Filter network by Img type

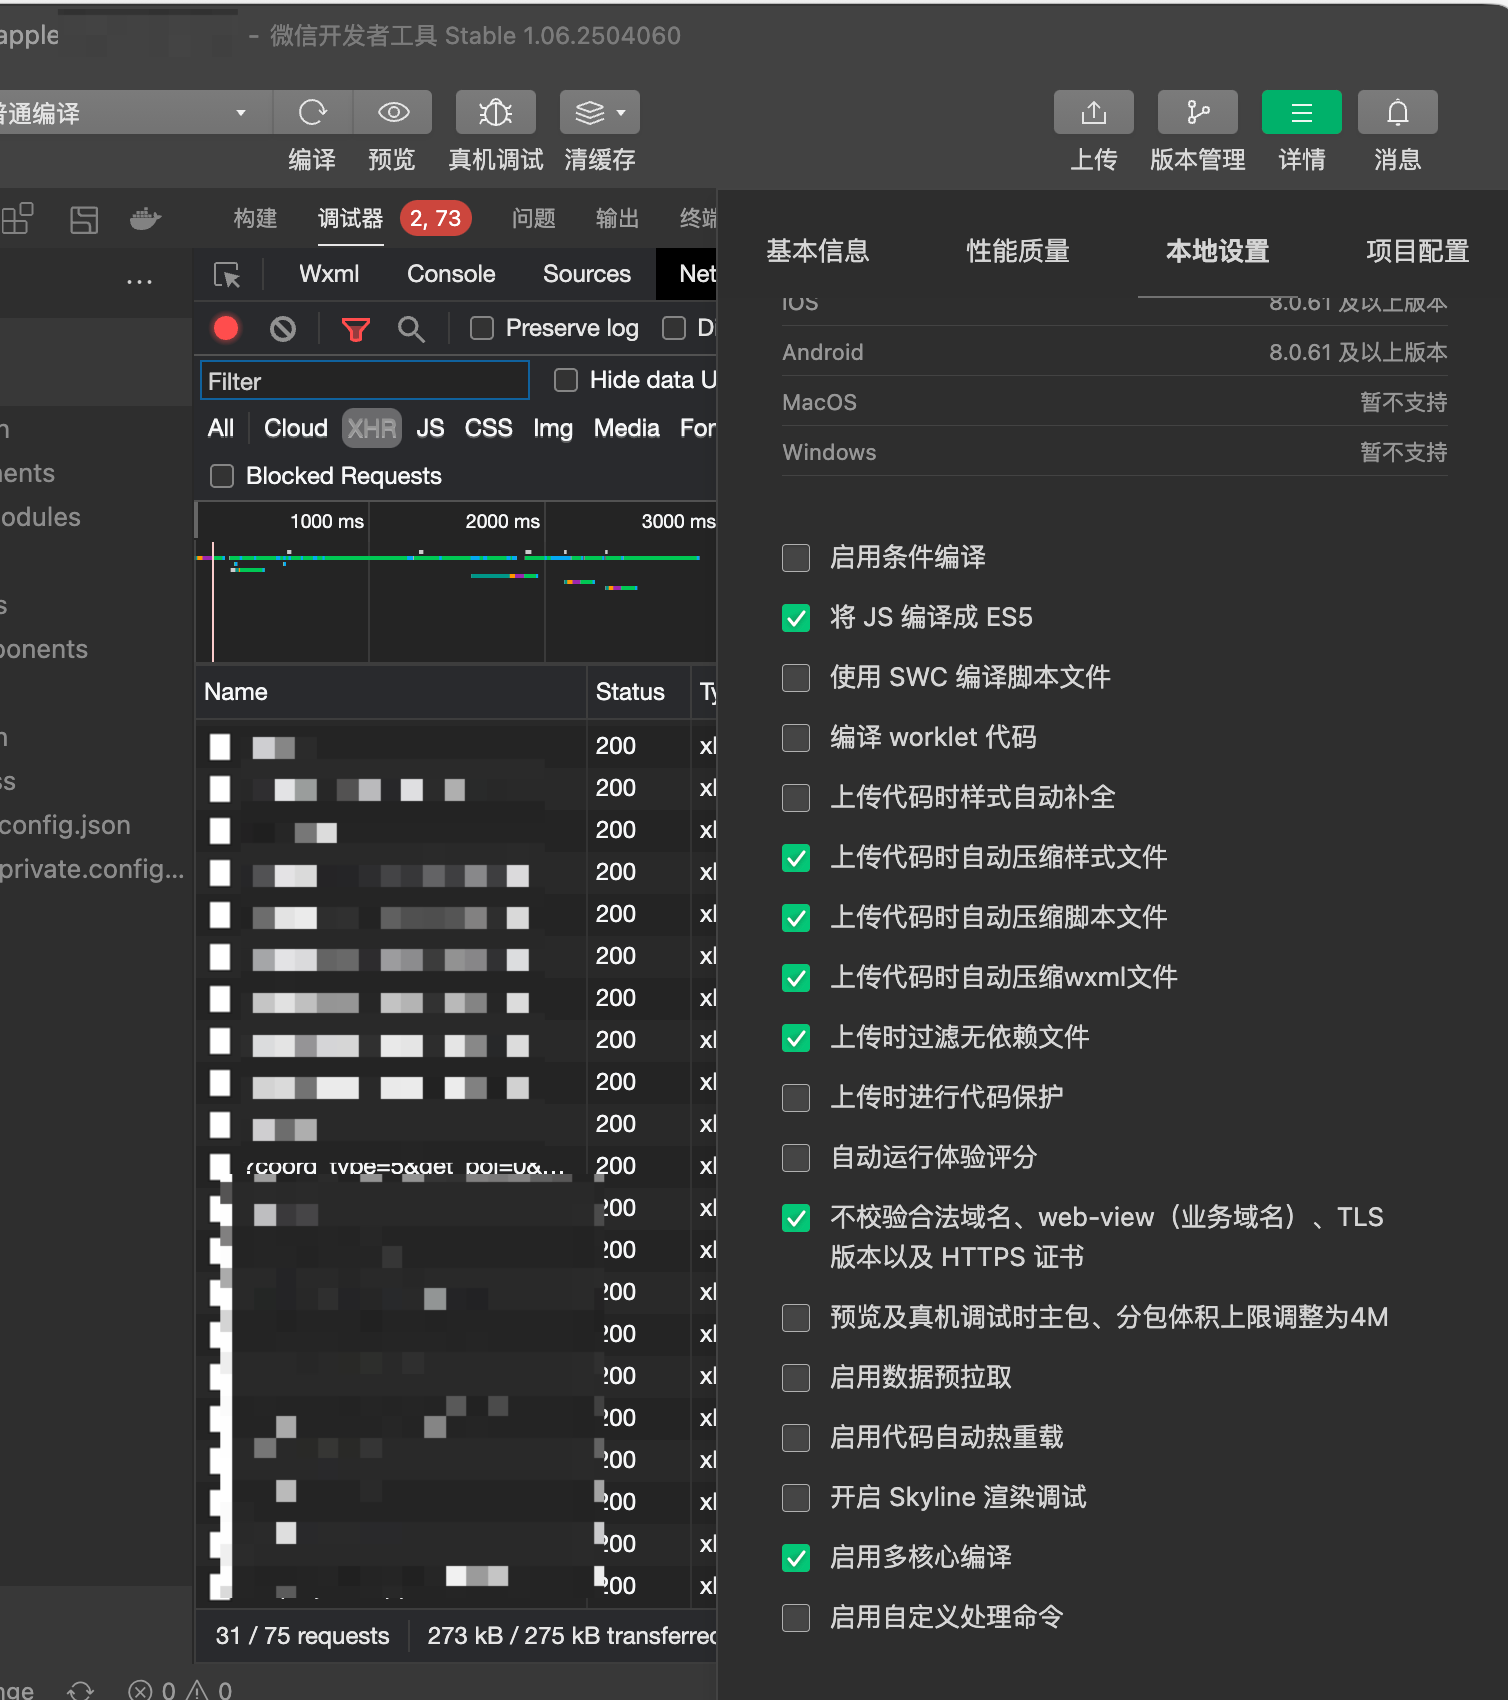click(553, 428)
